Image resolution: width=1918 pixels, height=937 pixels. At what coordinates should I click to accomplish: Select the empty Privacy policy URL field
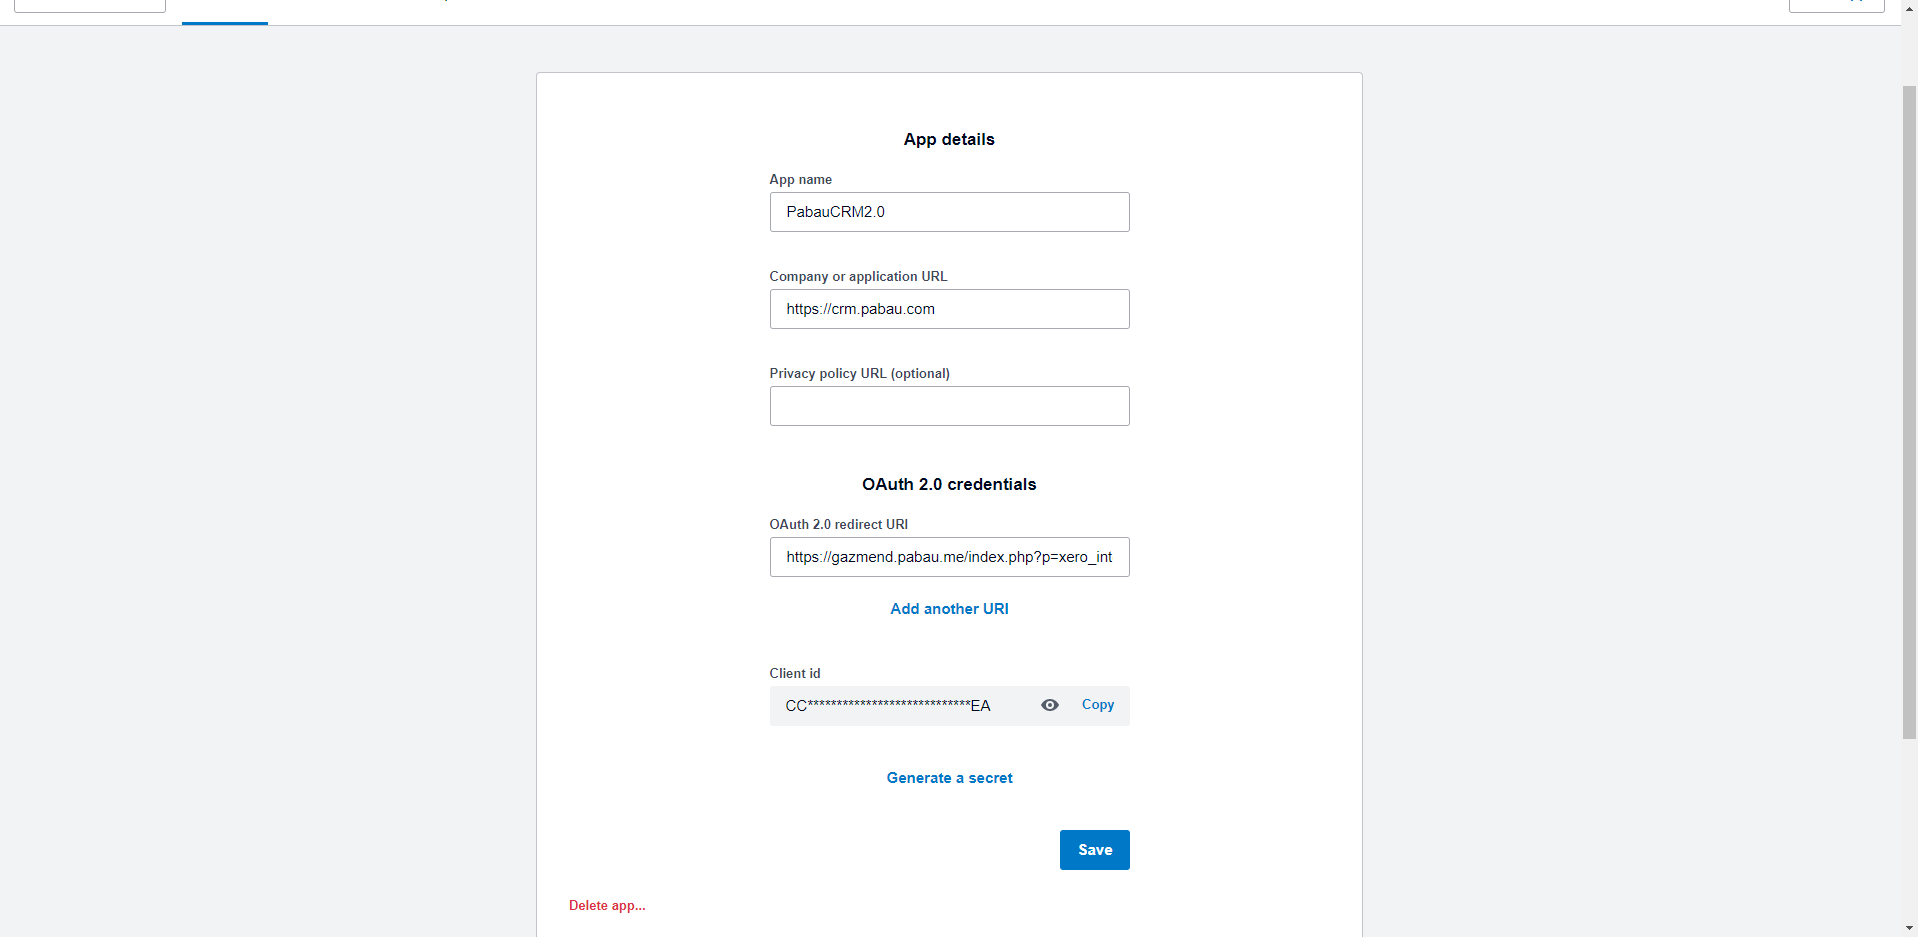pyautogui.click(x=949, y=406)
